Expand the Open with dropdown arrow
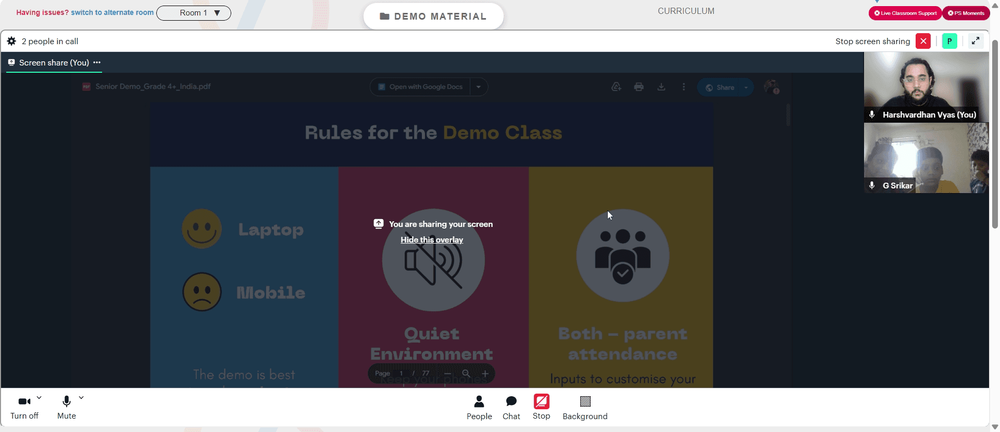 pyautogui.click(x=479, y=87)
